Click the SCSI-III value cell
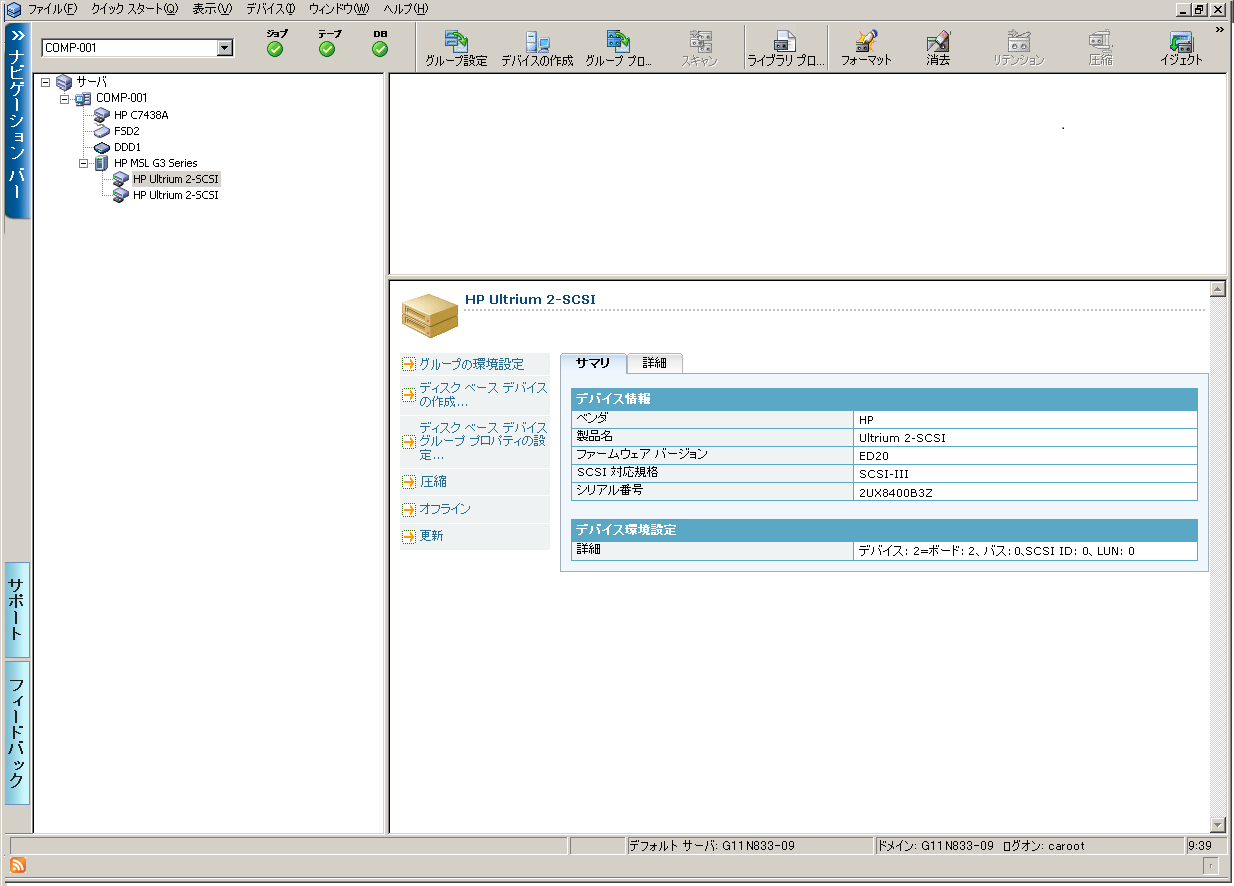 point(1027,474)
